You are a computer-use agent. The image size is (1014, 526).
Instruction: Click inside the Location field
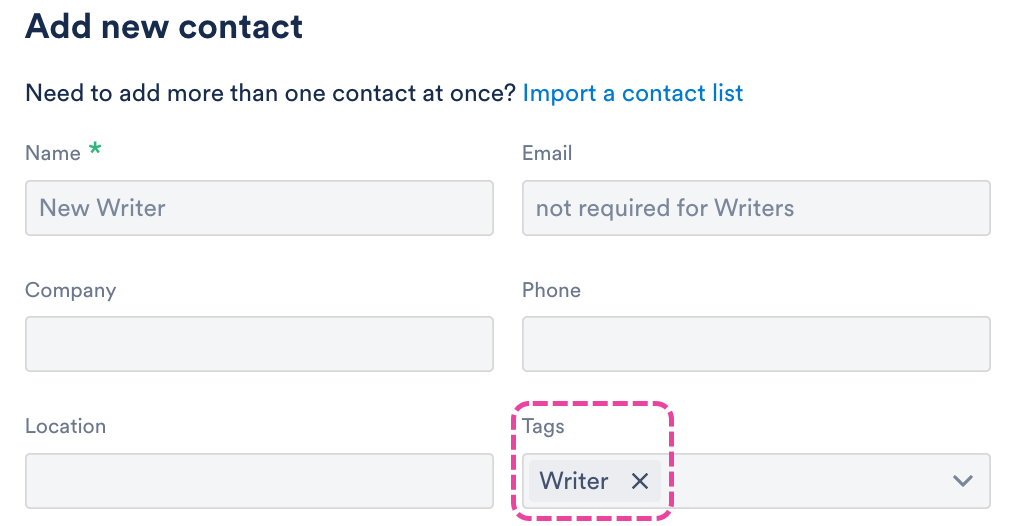pyautogui.click(x=259, y=481)
